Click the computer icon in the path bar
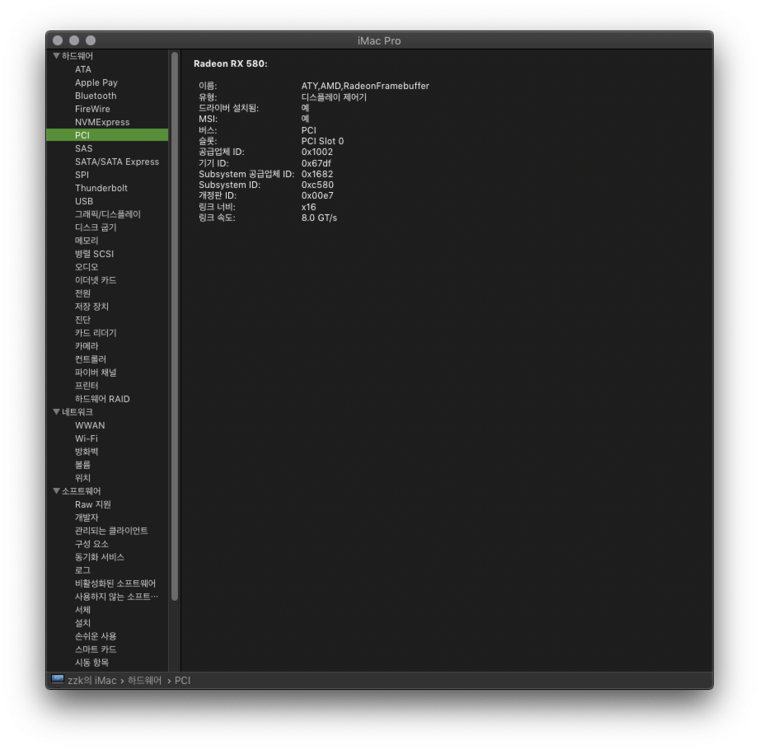 click(x=58, y=679)
